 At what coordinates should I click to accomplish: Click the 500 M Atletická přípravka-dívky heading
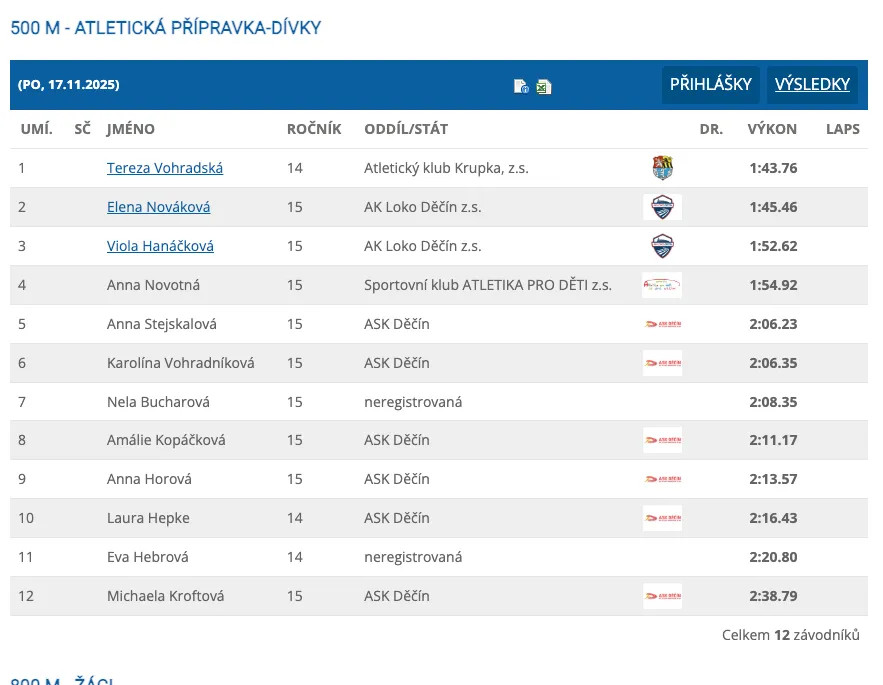(166, 28)
